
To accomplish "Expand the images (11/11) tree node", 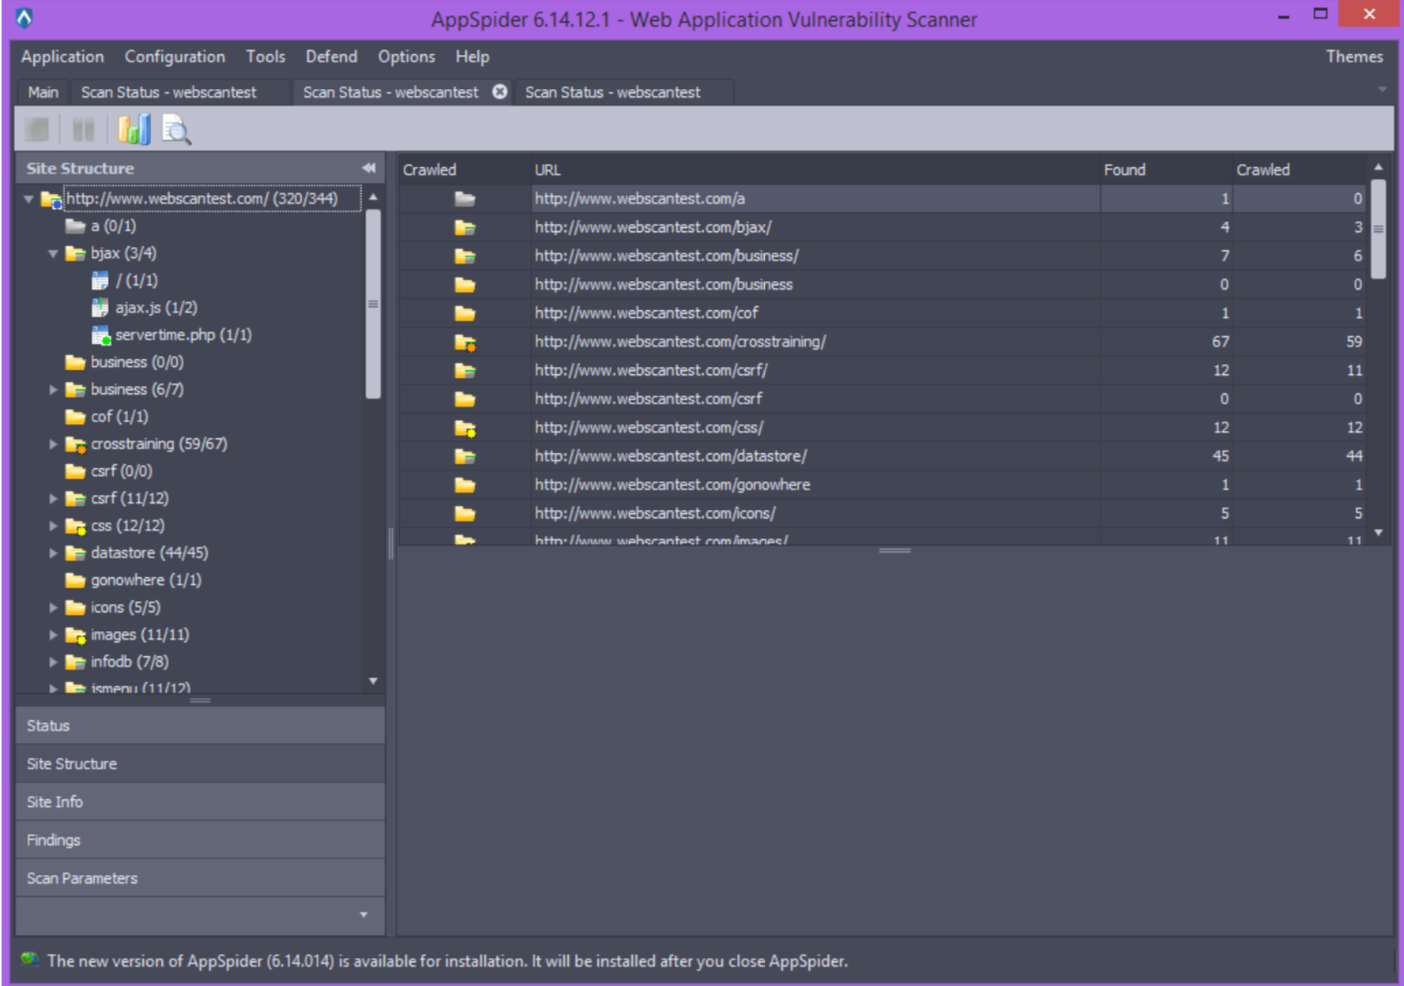I will (x=53, y=634).
